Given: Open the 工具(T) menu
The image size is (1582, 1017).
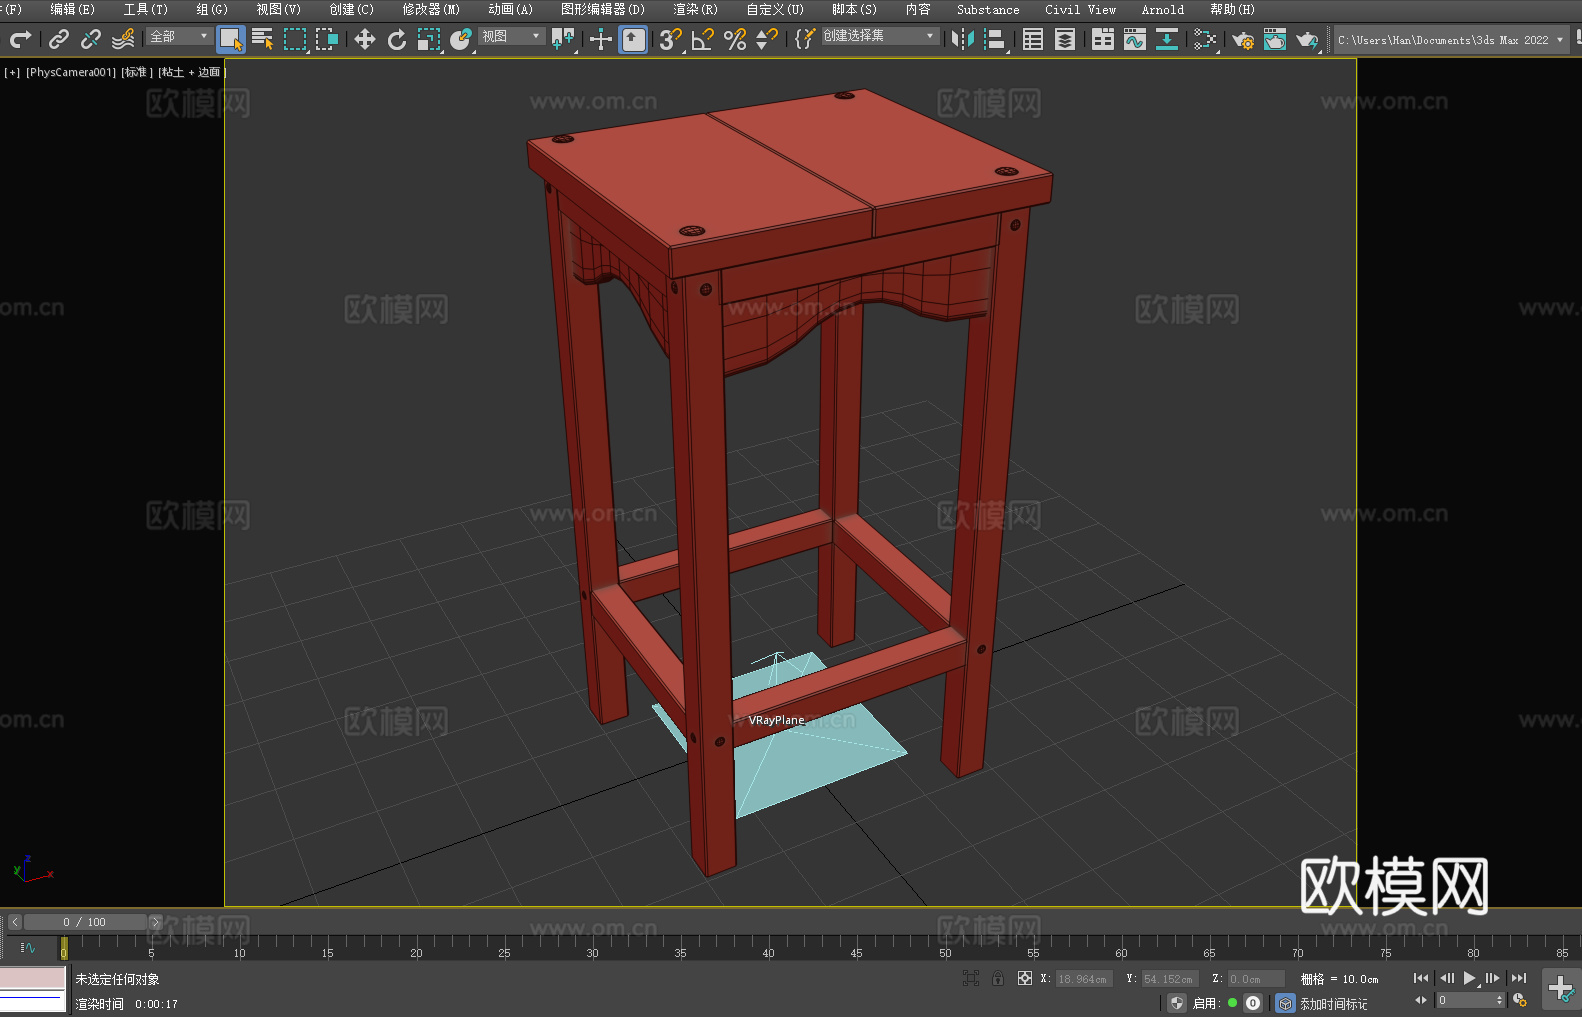Looking at the screenshot, I should coord(145,9).
